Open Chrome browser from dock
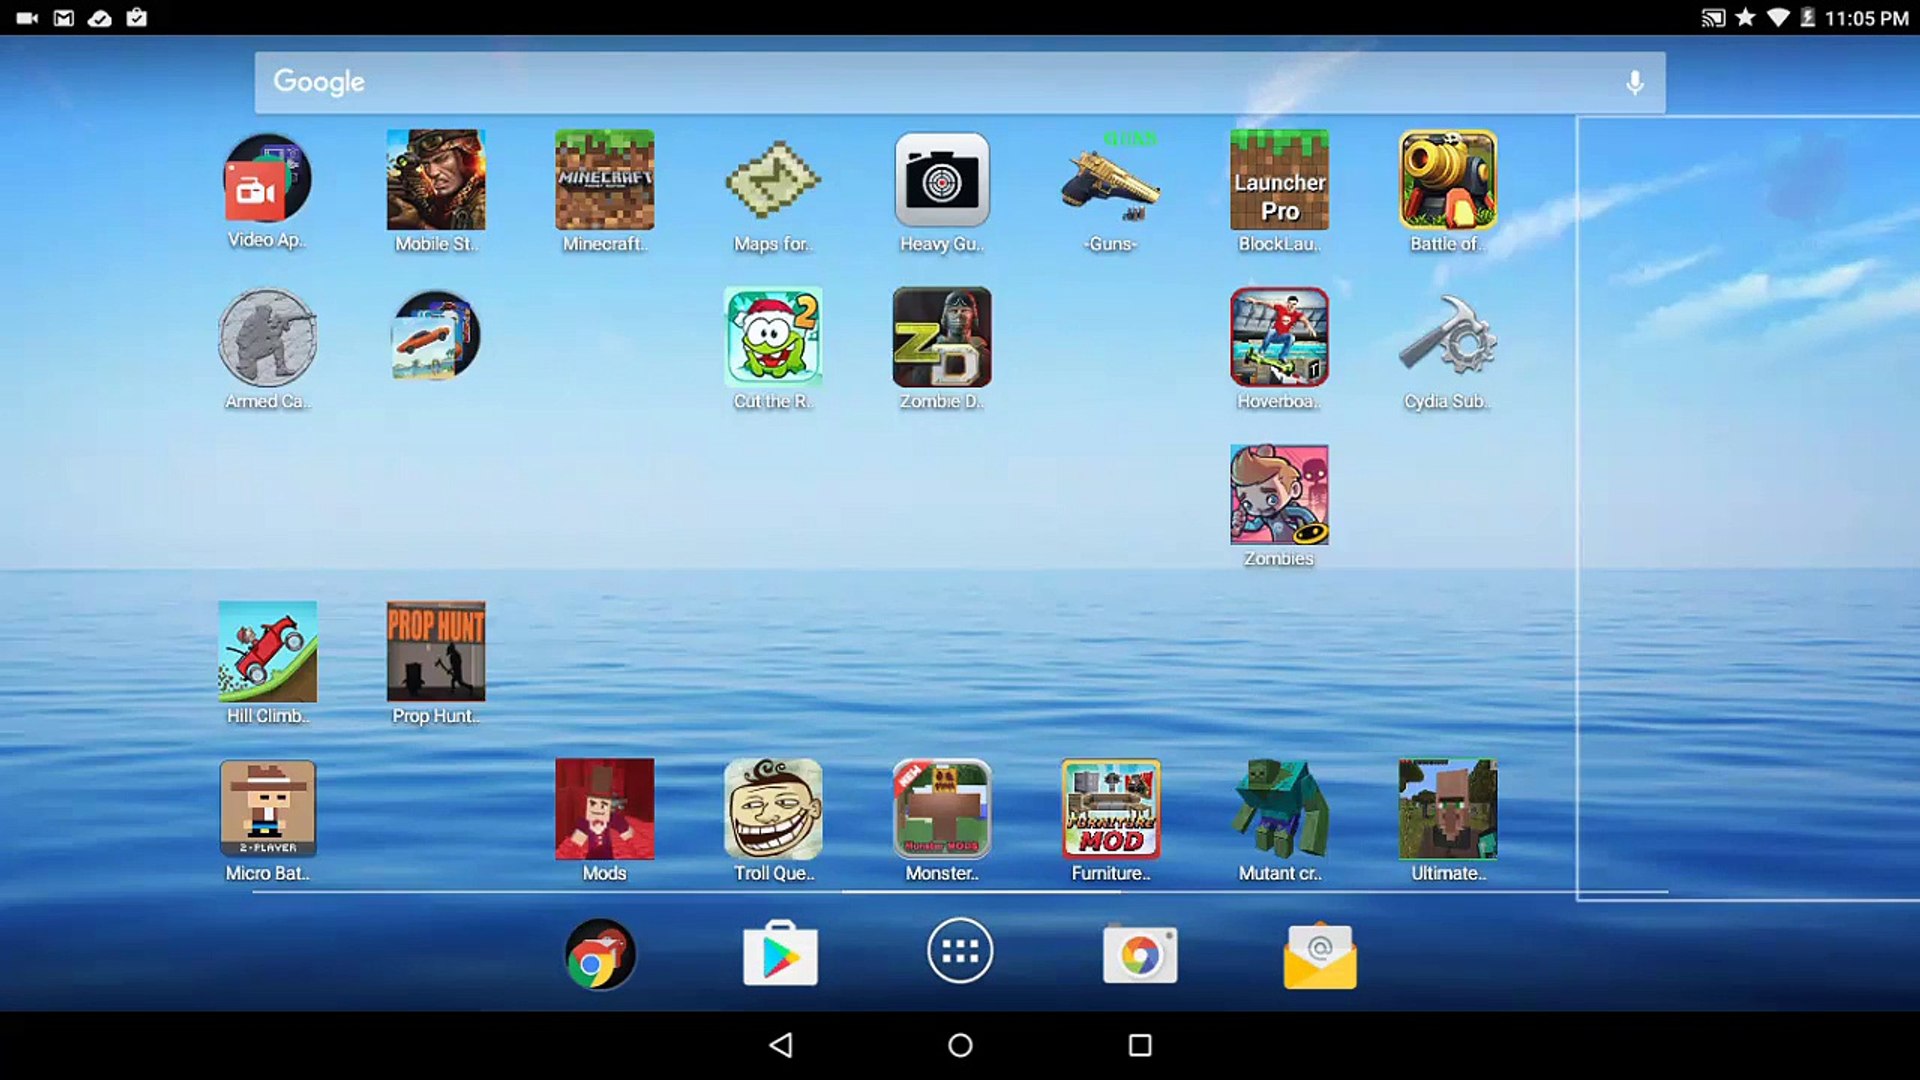Screen dimensions: 1920x1080 pyautogui.click(x=600, y=954)
